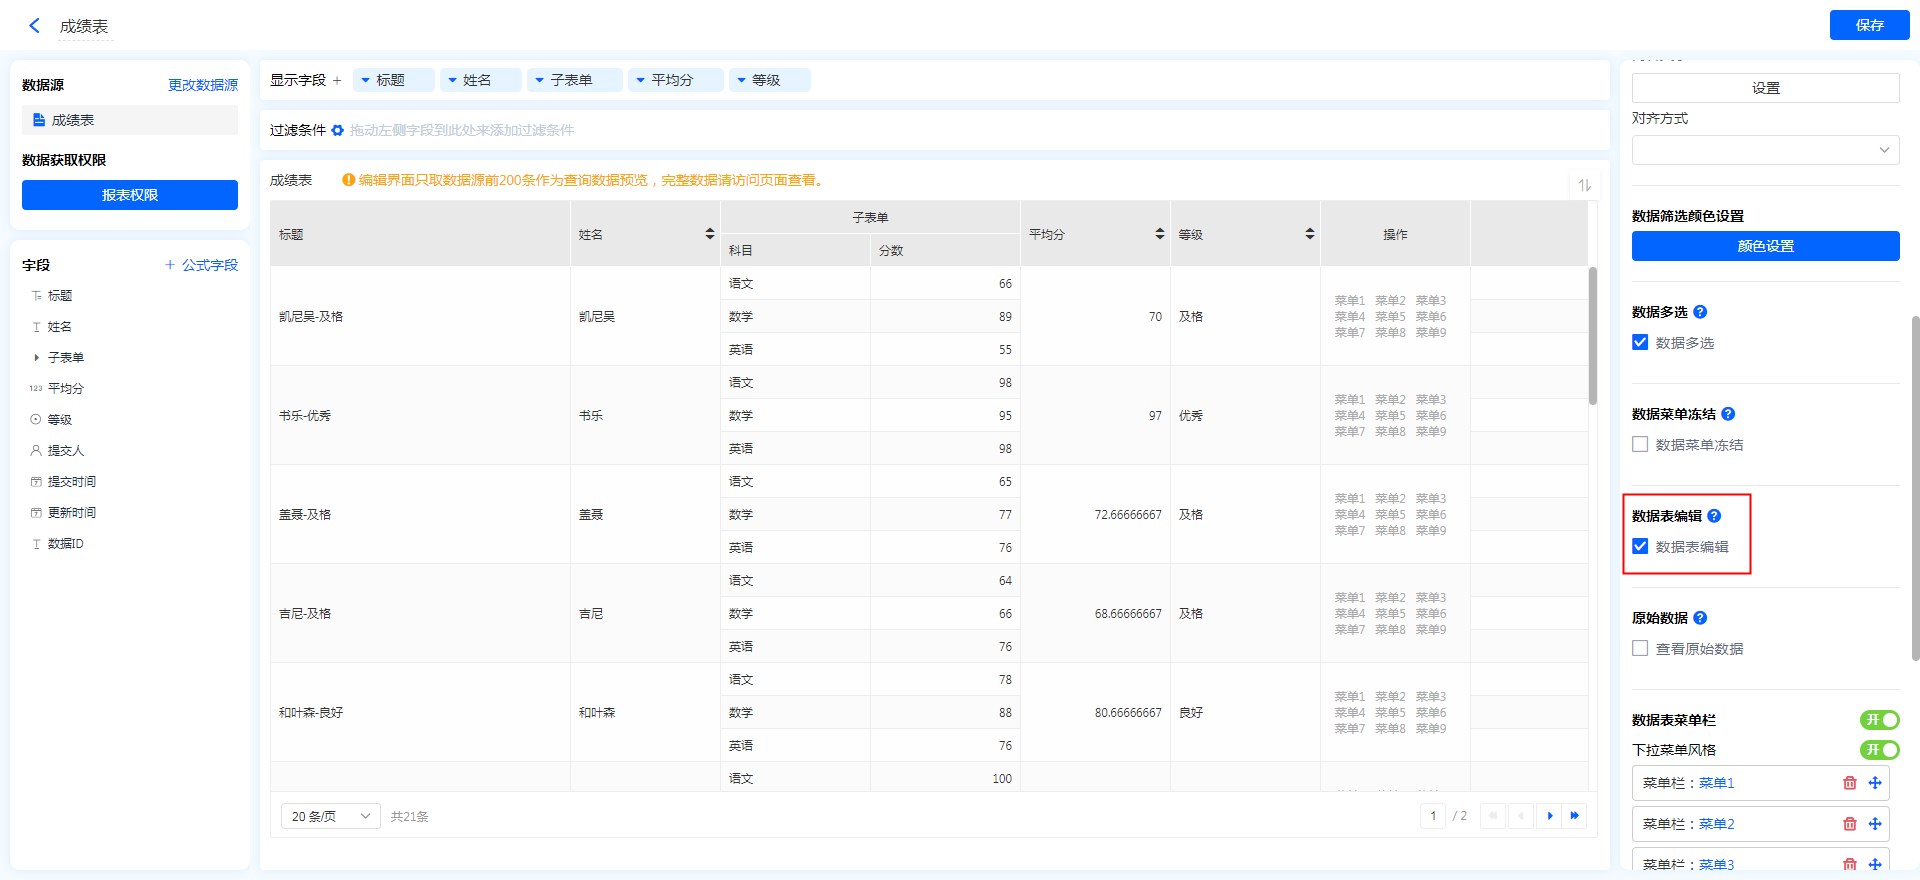This screenshot has height=880, width=1920.
Task: Click the sort icon on 姓名 column
Action: 709,234
